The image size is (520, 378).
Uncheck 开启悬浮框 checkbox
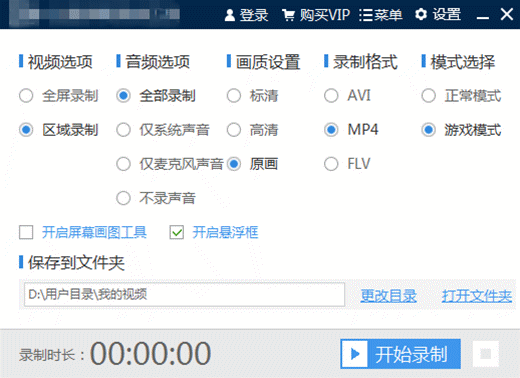[x=177, y=232]
